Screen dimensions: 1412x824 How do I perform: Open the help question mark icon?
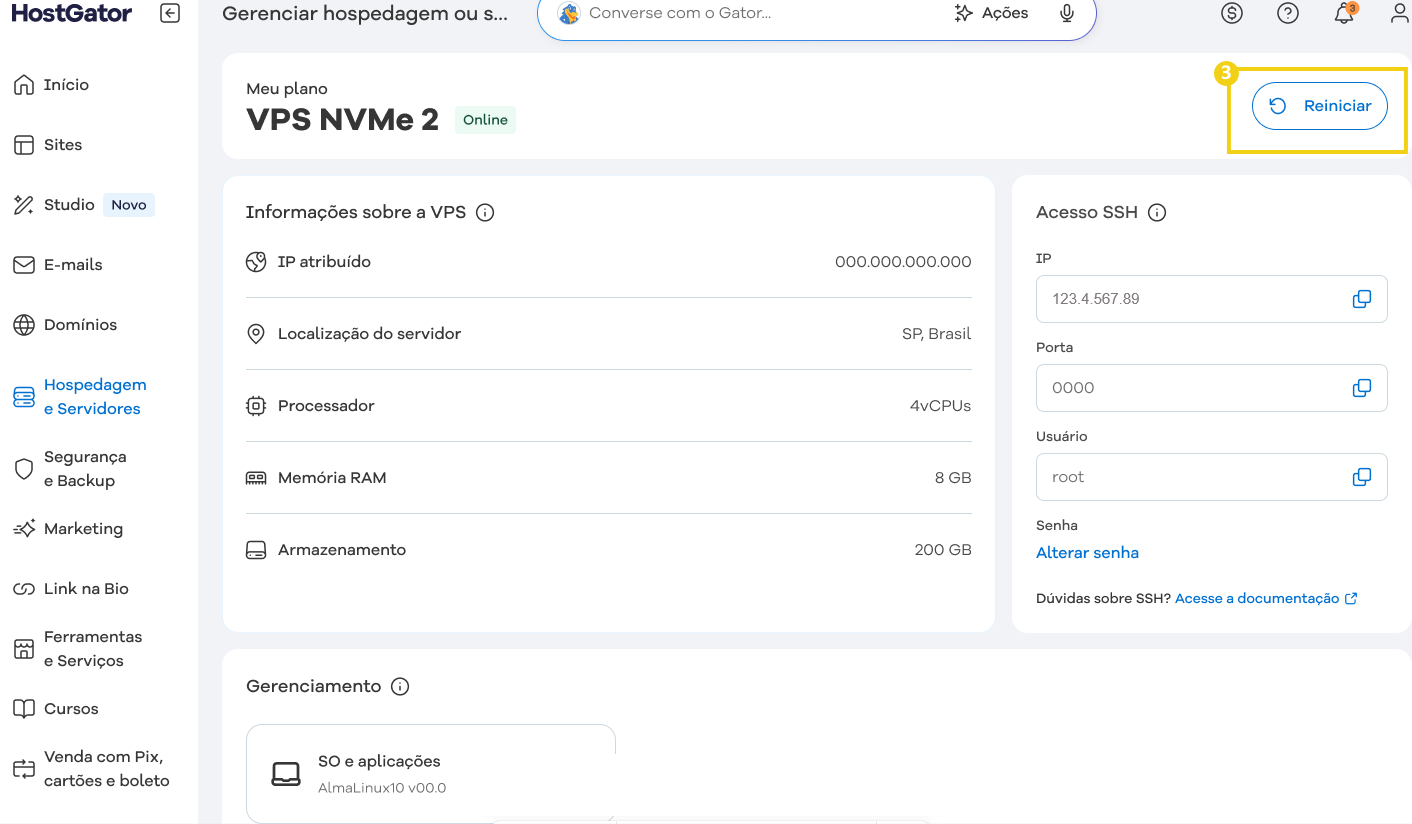point(1287,13)
